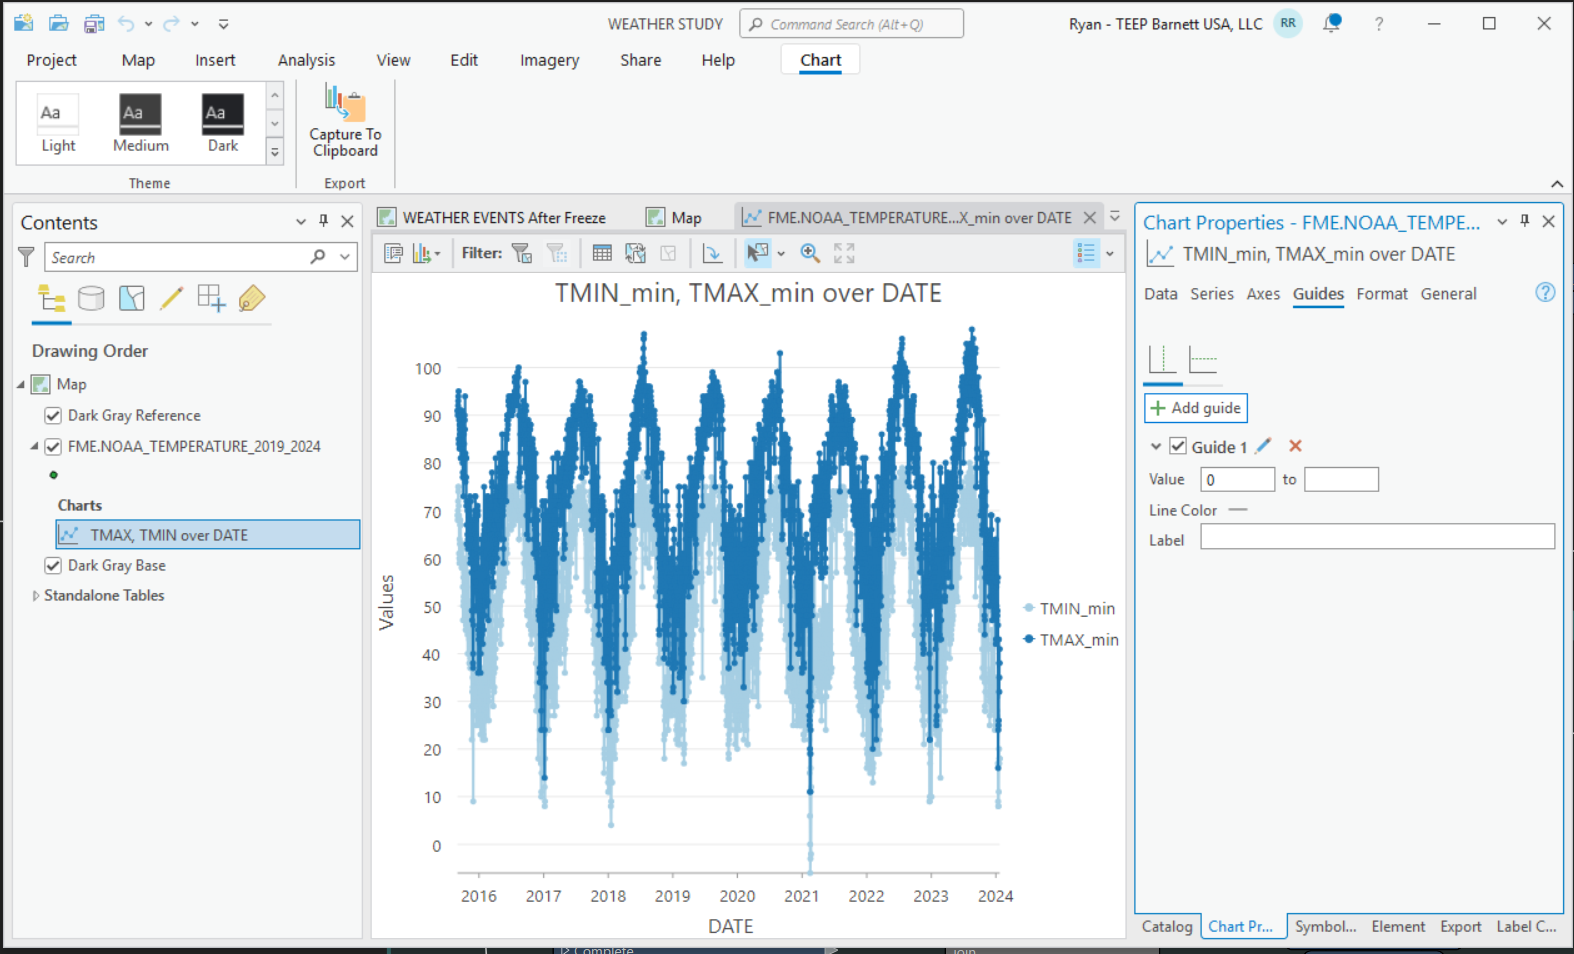Click the Add guide button

(1196, 408)
